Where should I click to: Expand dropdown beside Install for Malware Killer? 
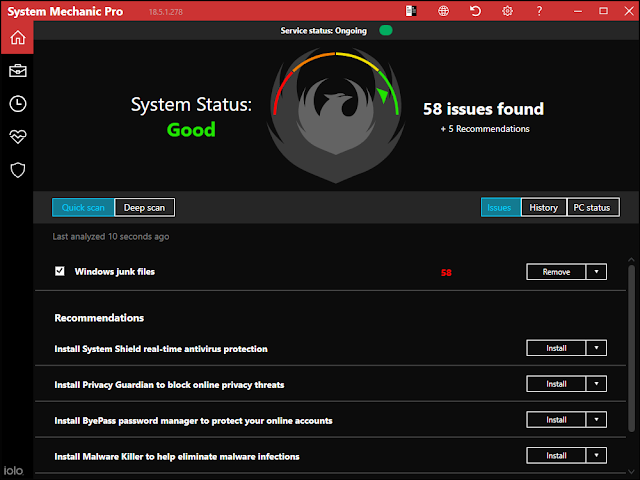pos(596,456)
